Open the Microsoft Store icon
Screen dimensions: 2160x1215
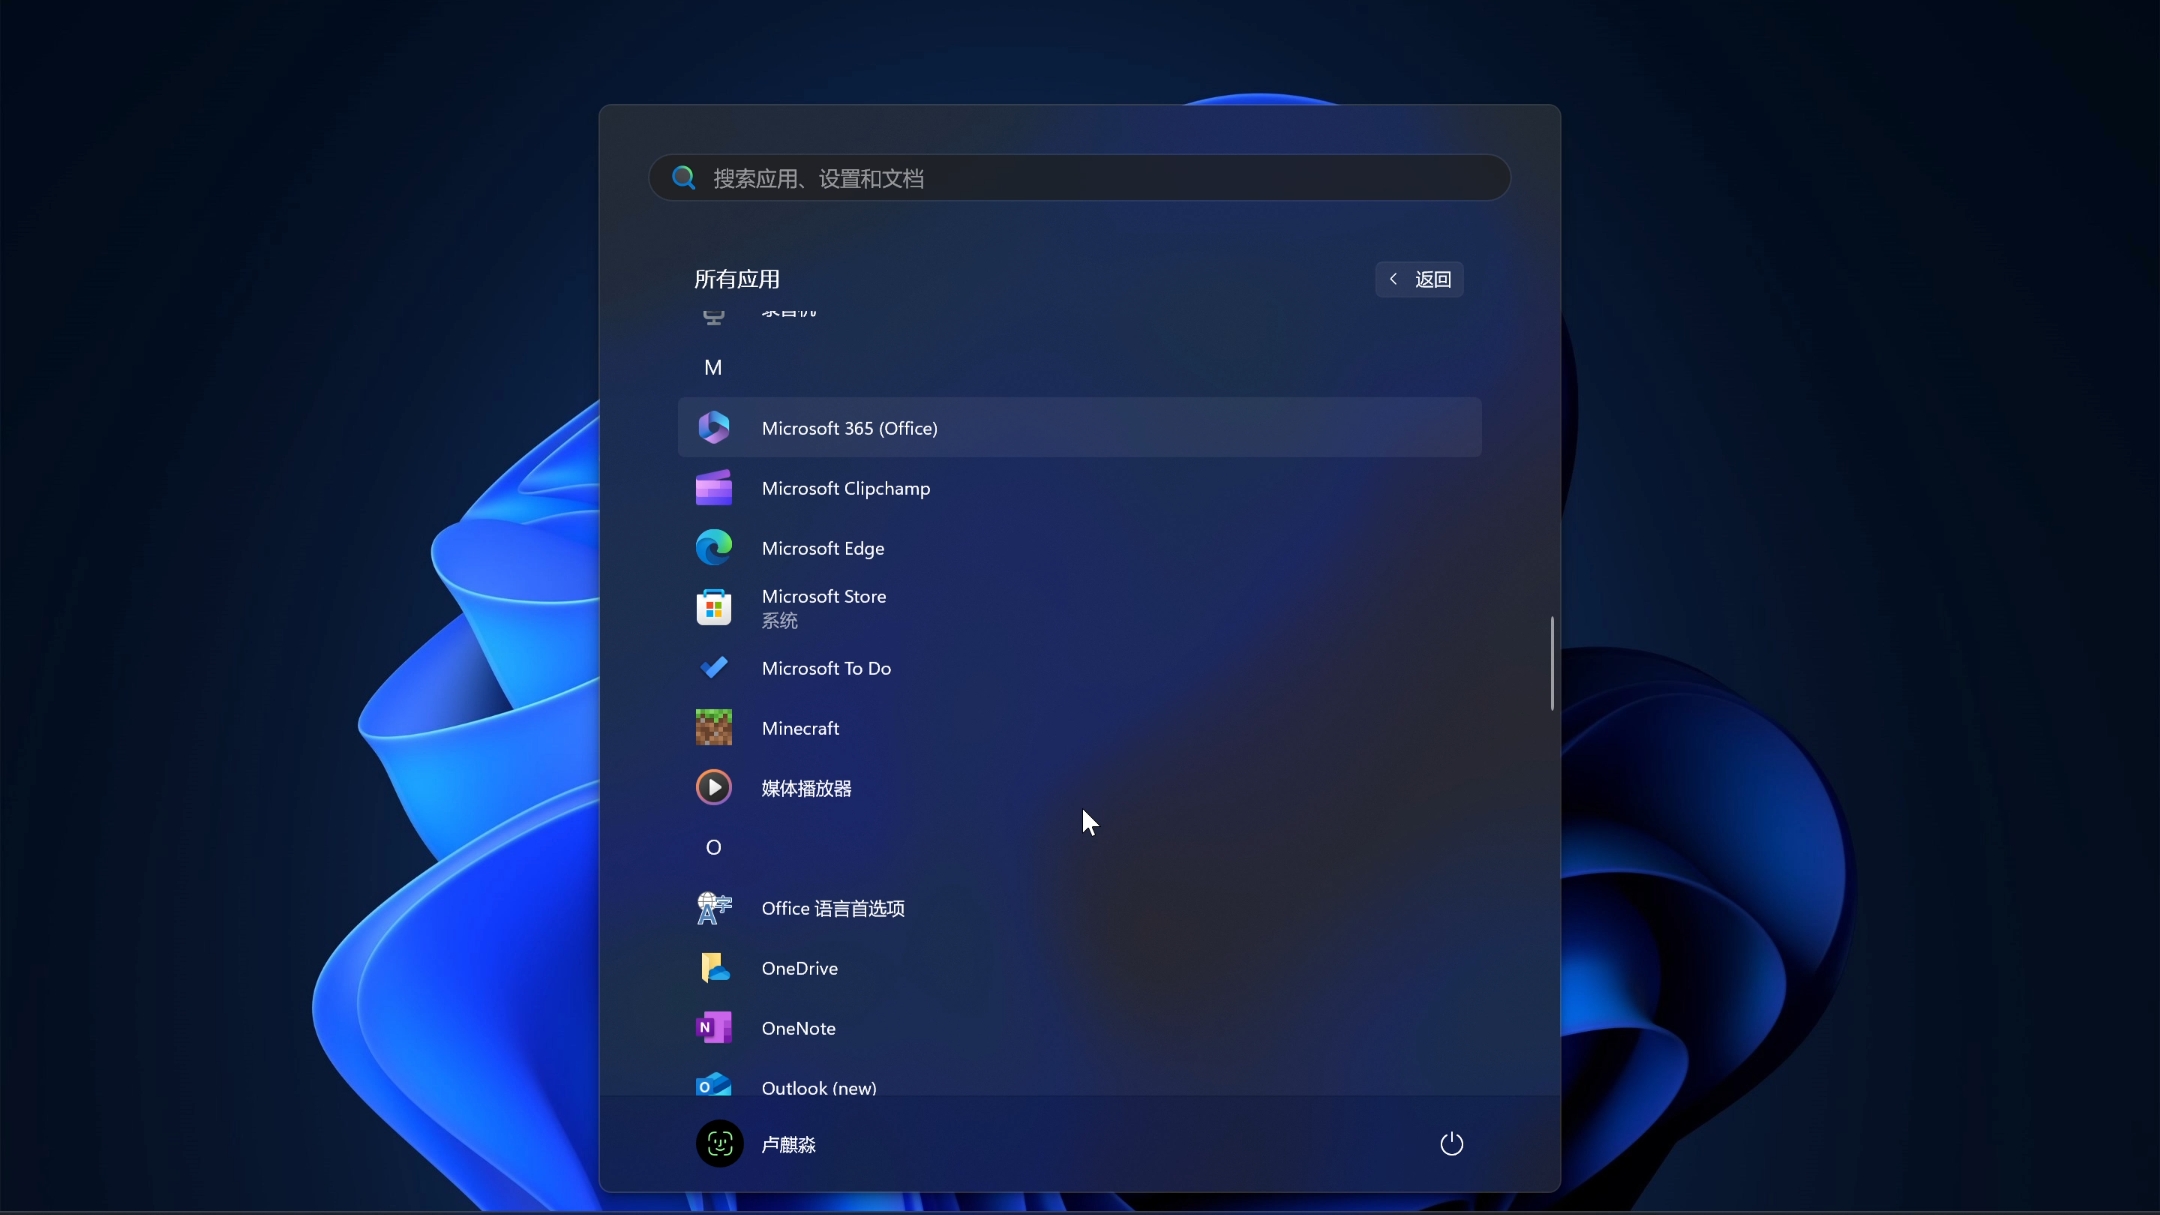pyautogui.click(x=713, y=608)
